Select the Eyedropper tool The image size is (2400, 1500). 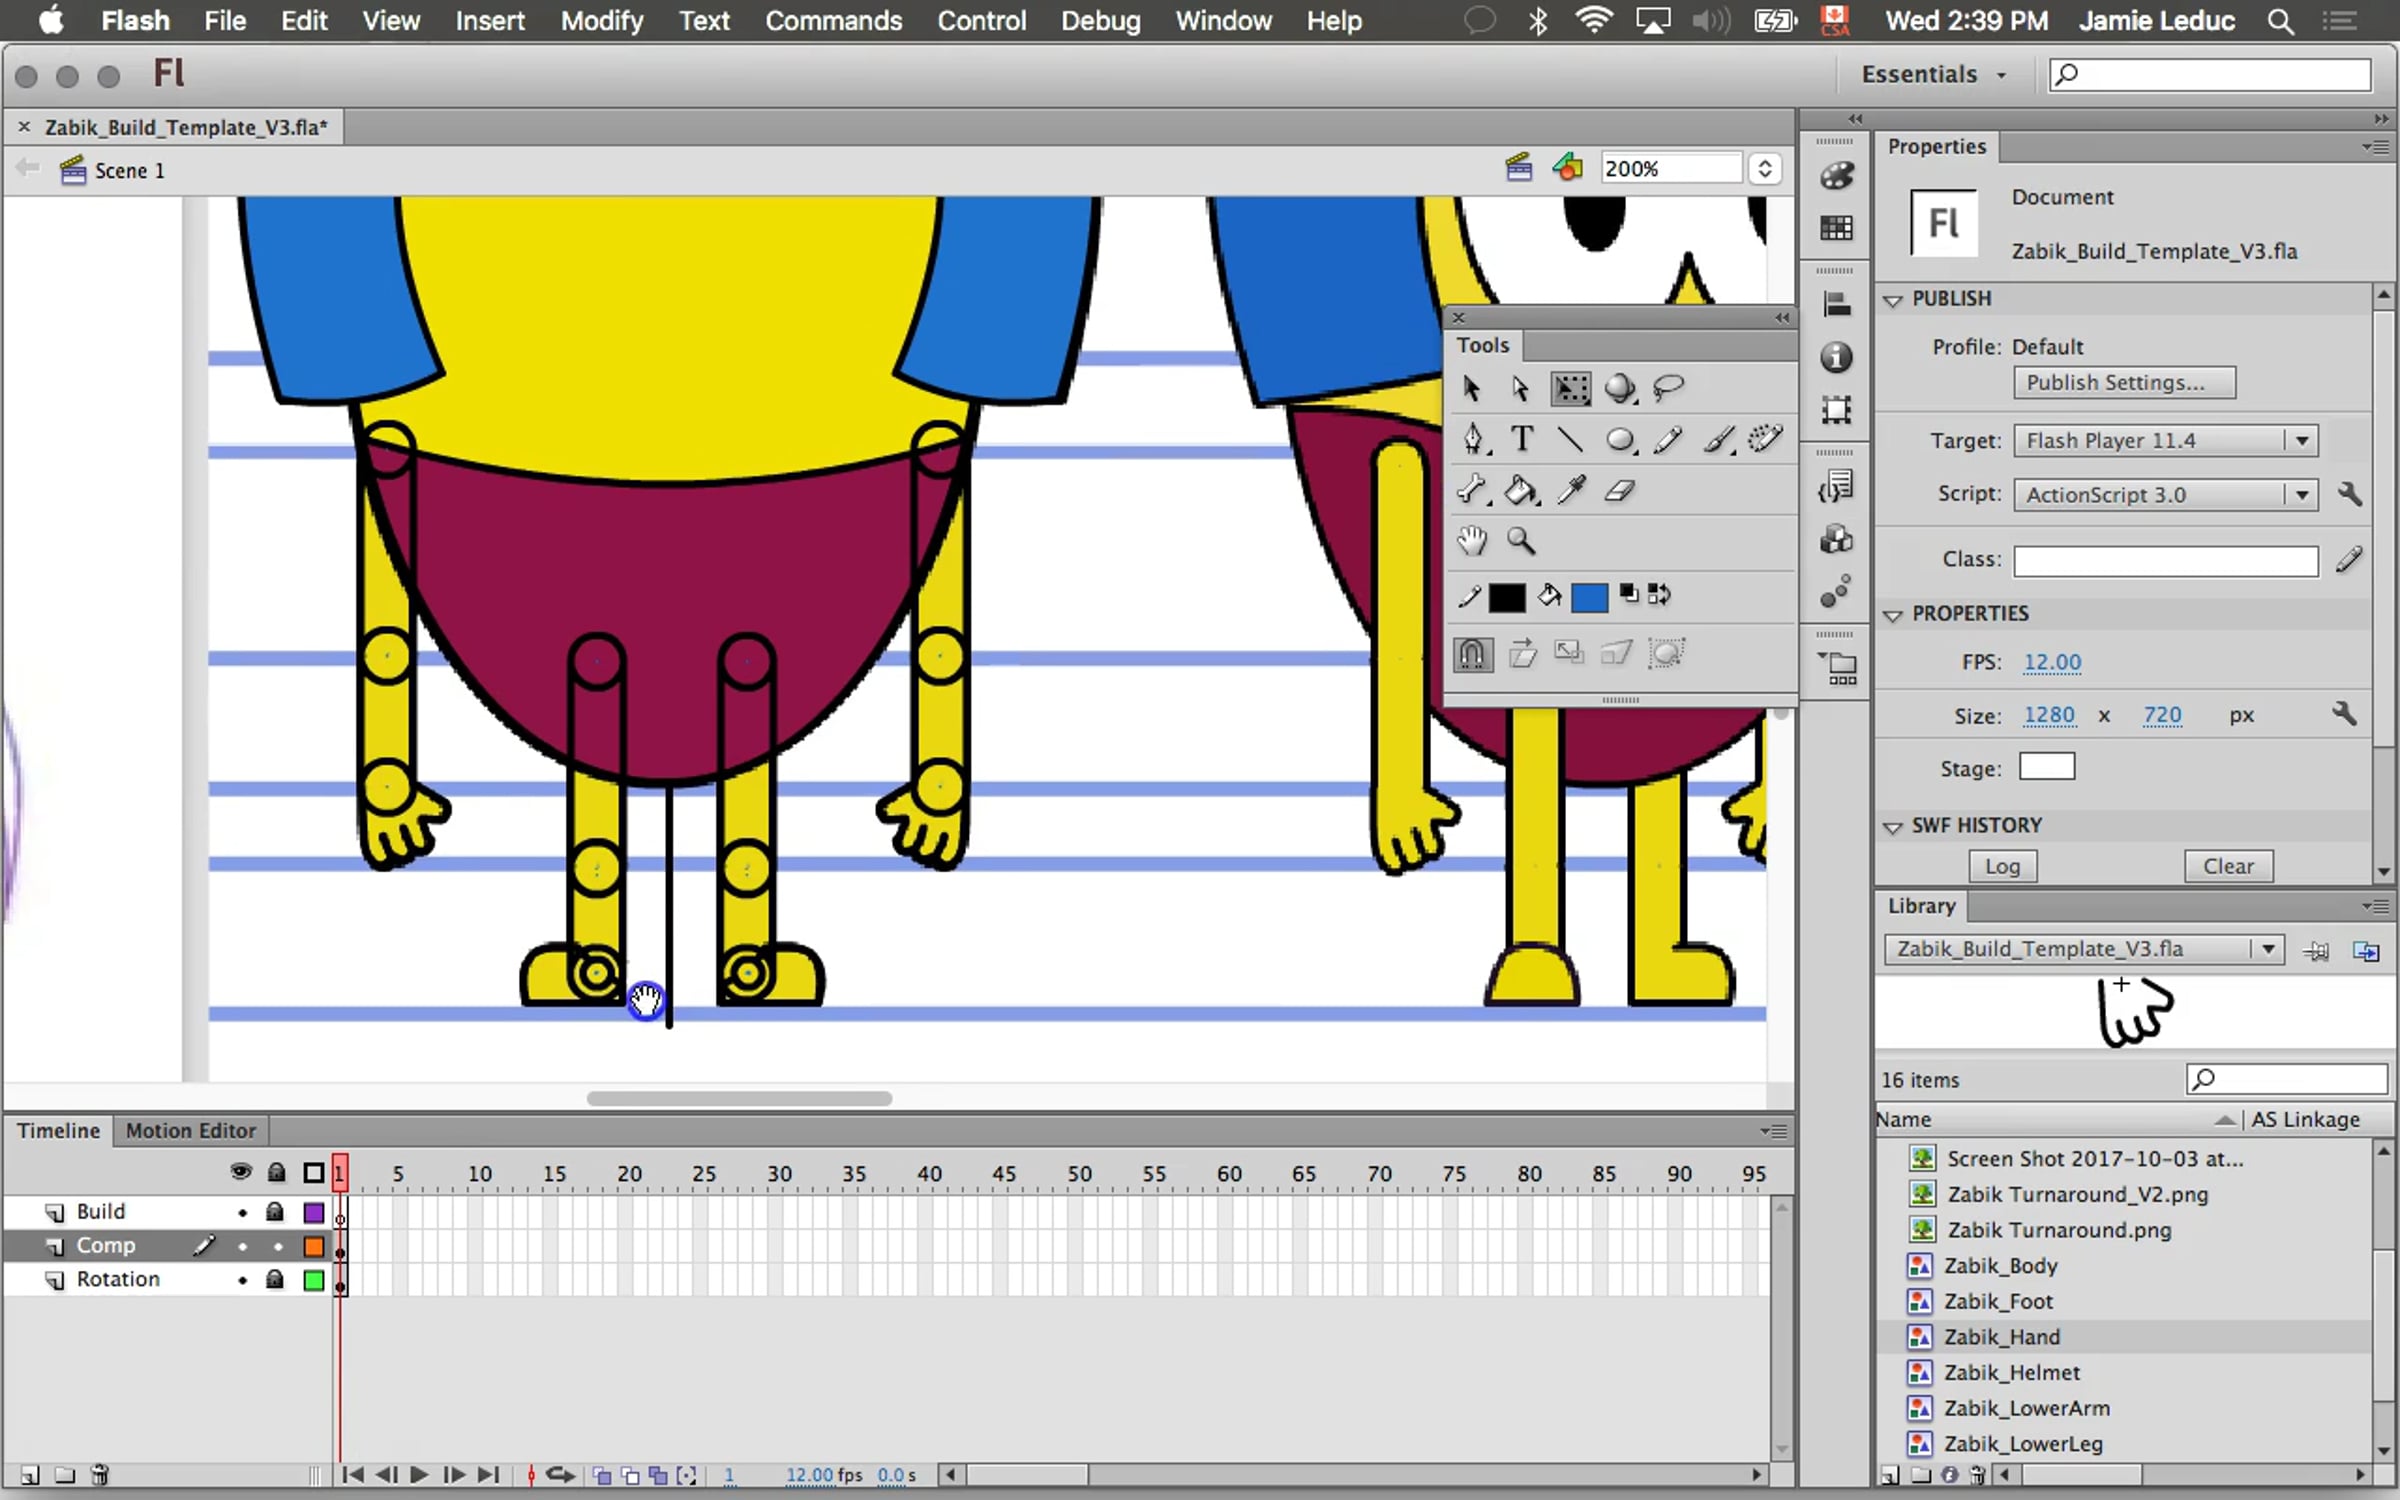[x=1571, y=490]
